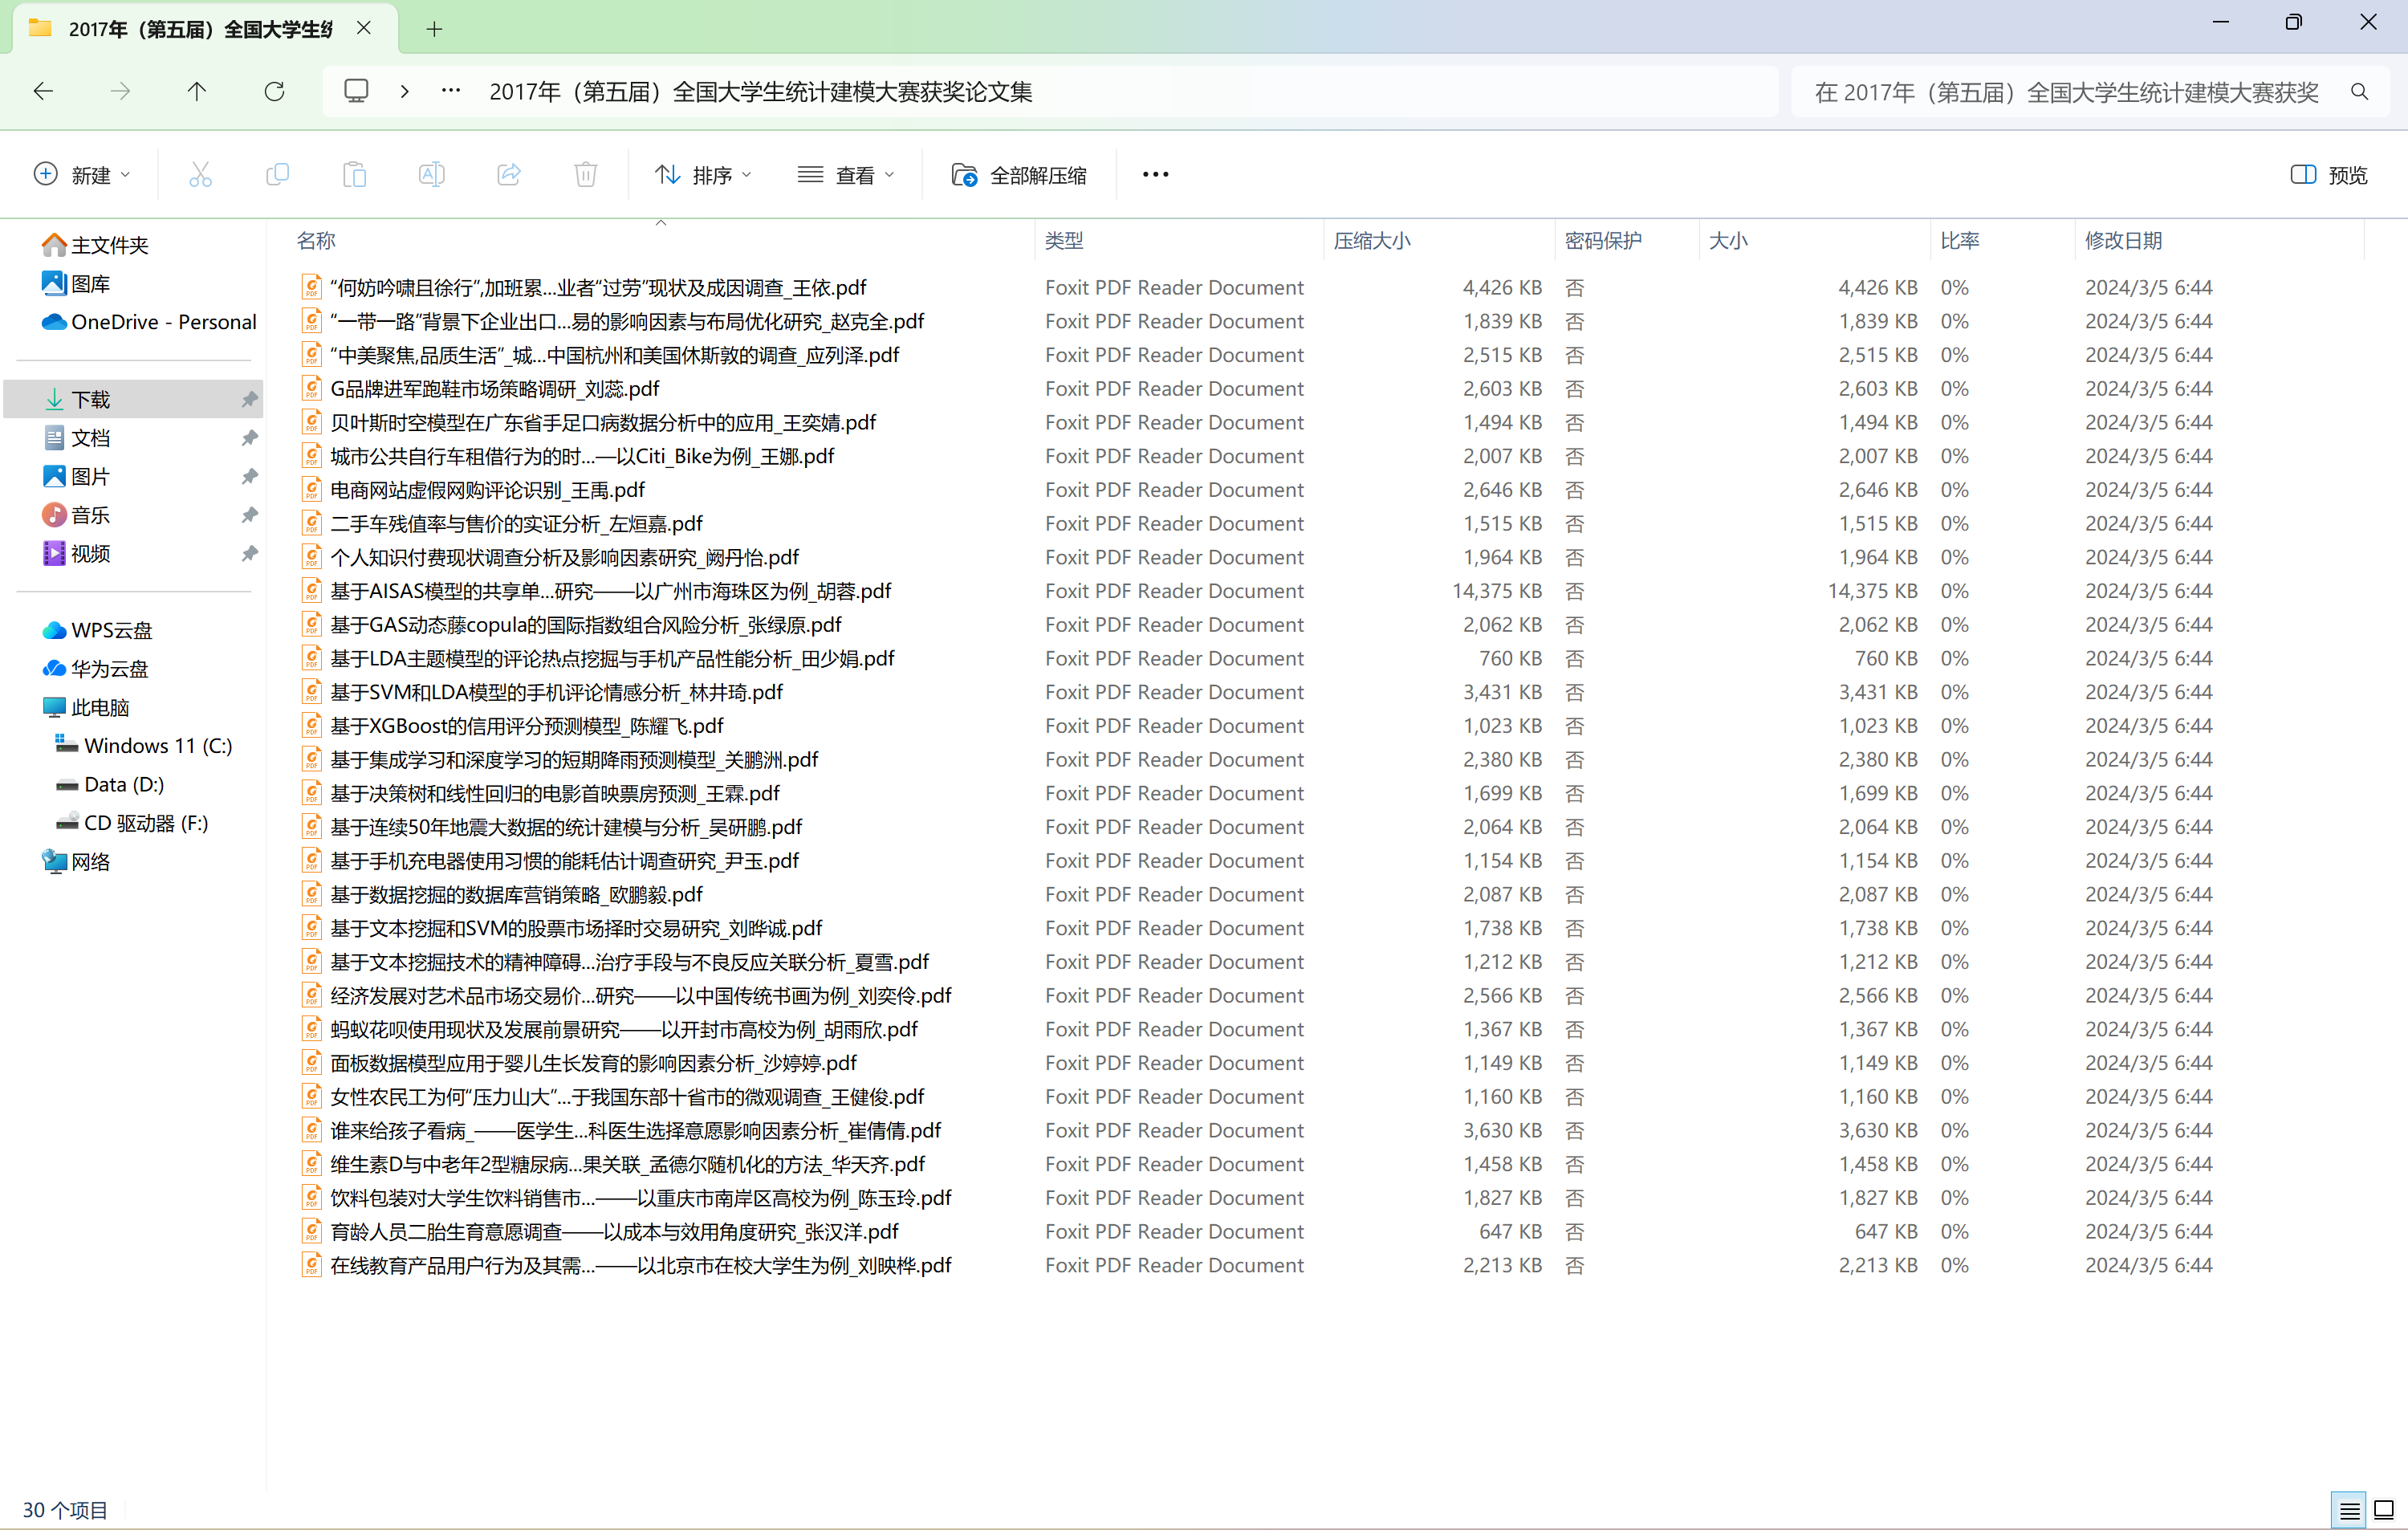Image resolution: width=2408 pixels, height=1530 pixels.
Task: Click the search box for this folder
Action: [2066, 92]
